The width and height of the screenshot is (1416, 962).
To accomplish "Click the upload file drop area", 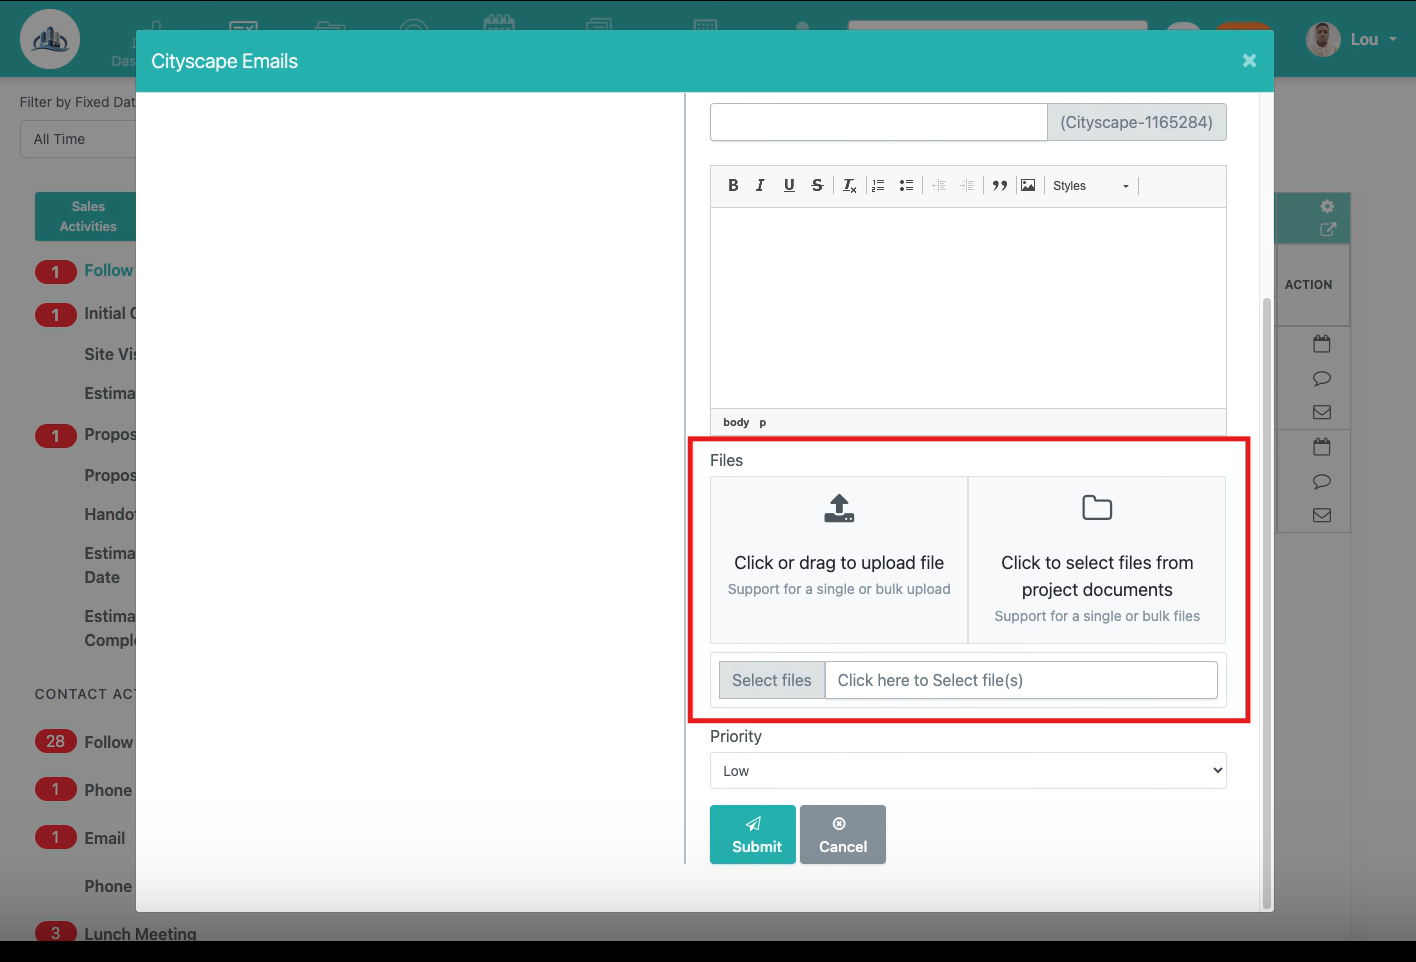I will tap(839, 559).
